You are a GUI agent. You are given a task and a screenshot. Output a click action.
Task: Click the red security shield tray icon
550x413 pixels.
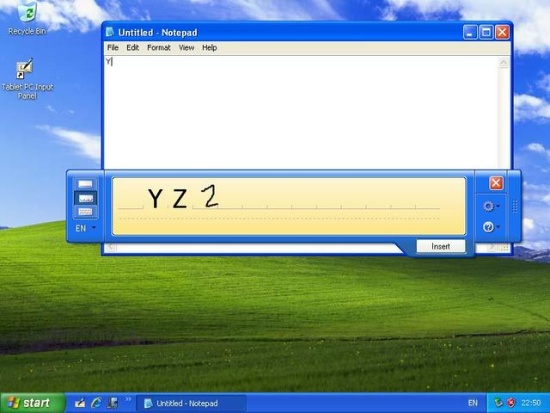[x=511, y=403]
